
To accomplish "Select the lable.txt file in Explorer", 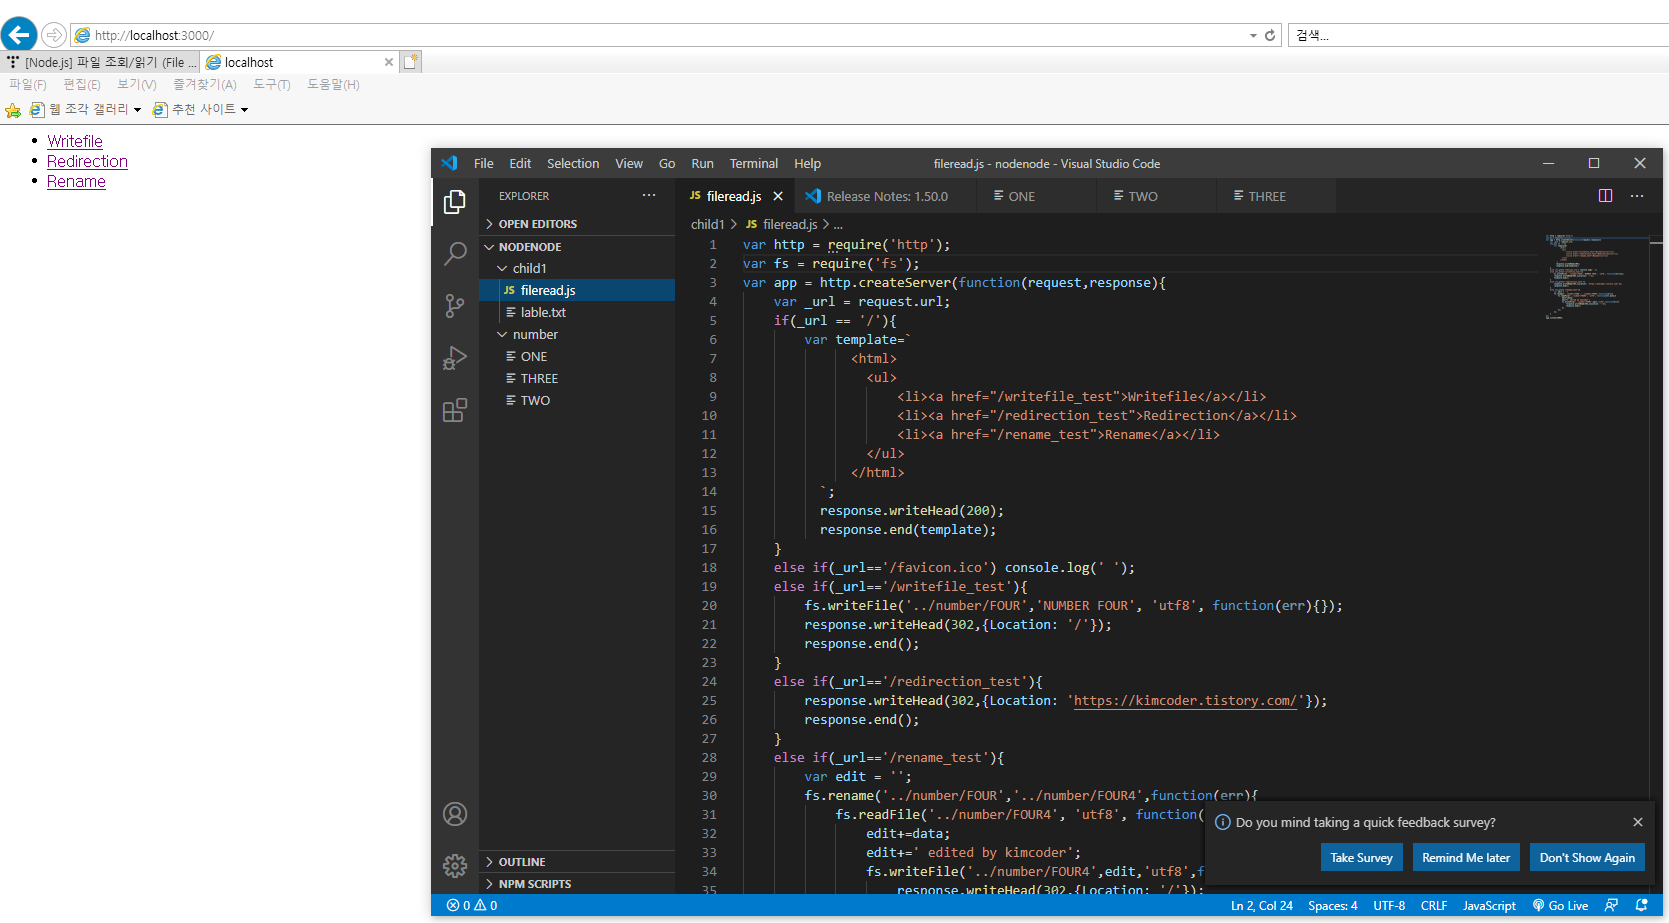I will coord(545,312).
